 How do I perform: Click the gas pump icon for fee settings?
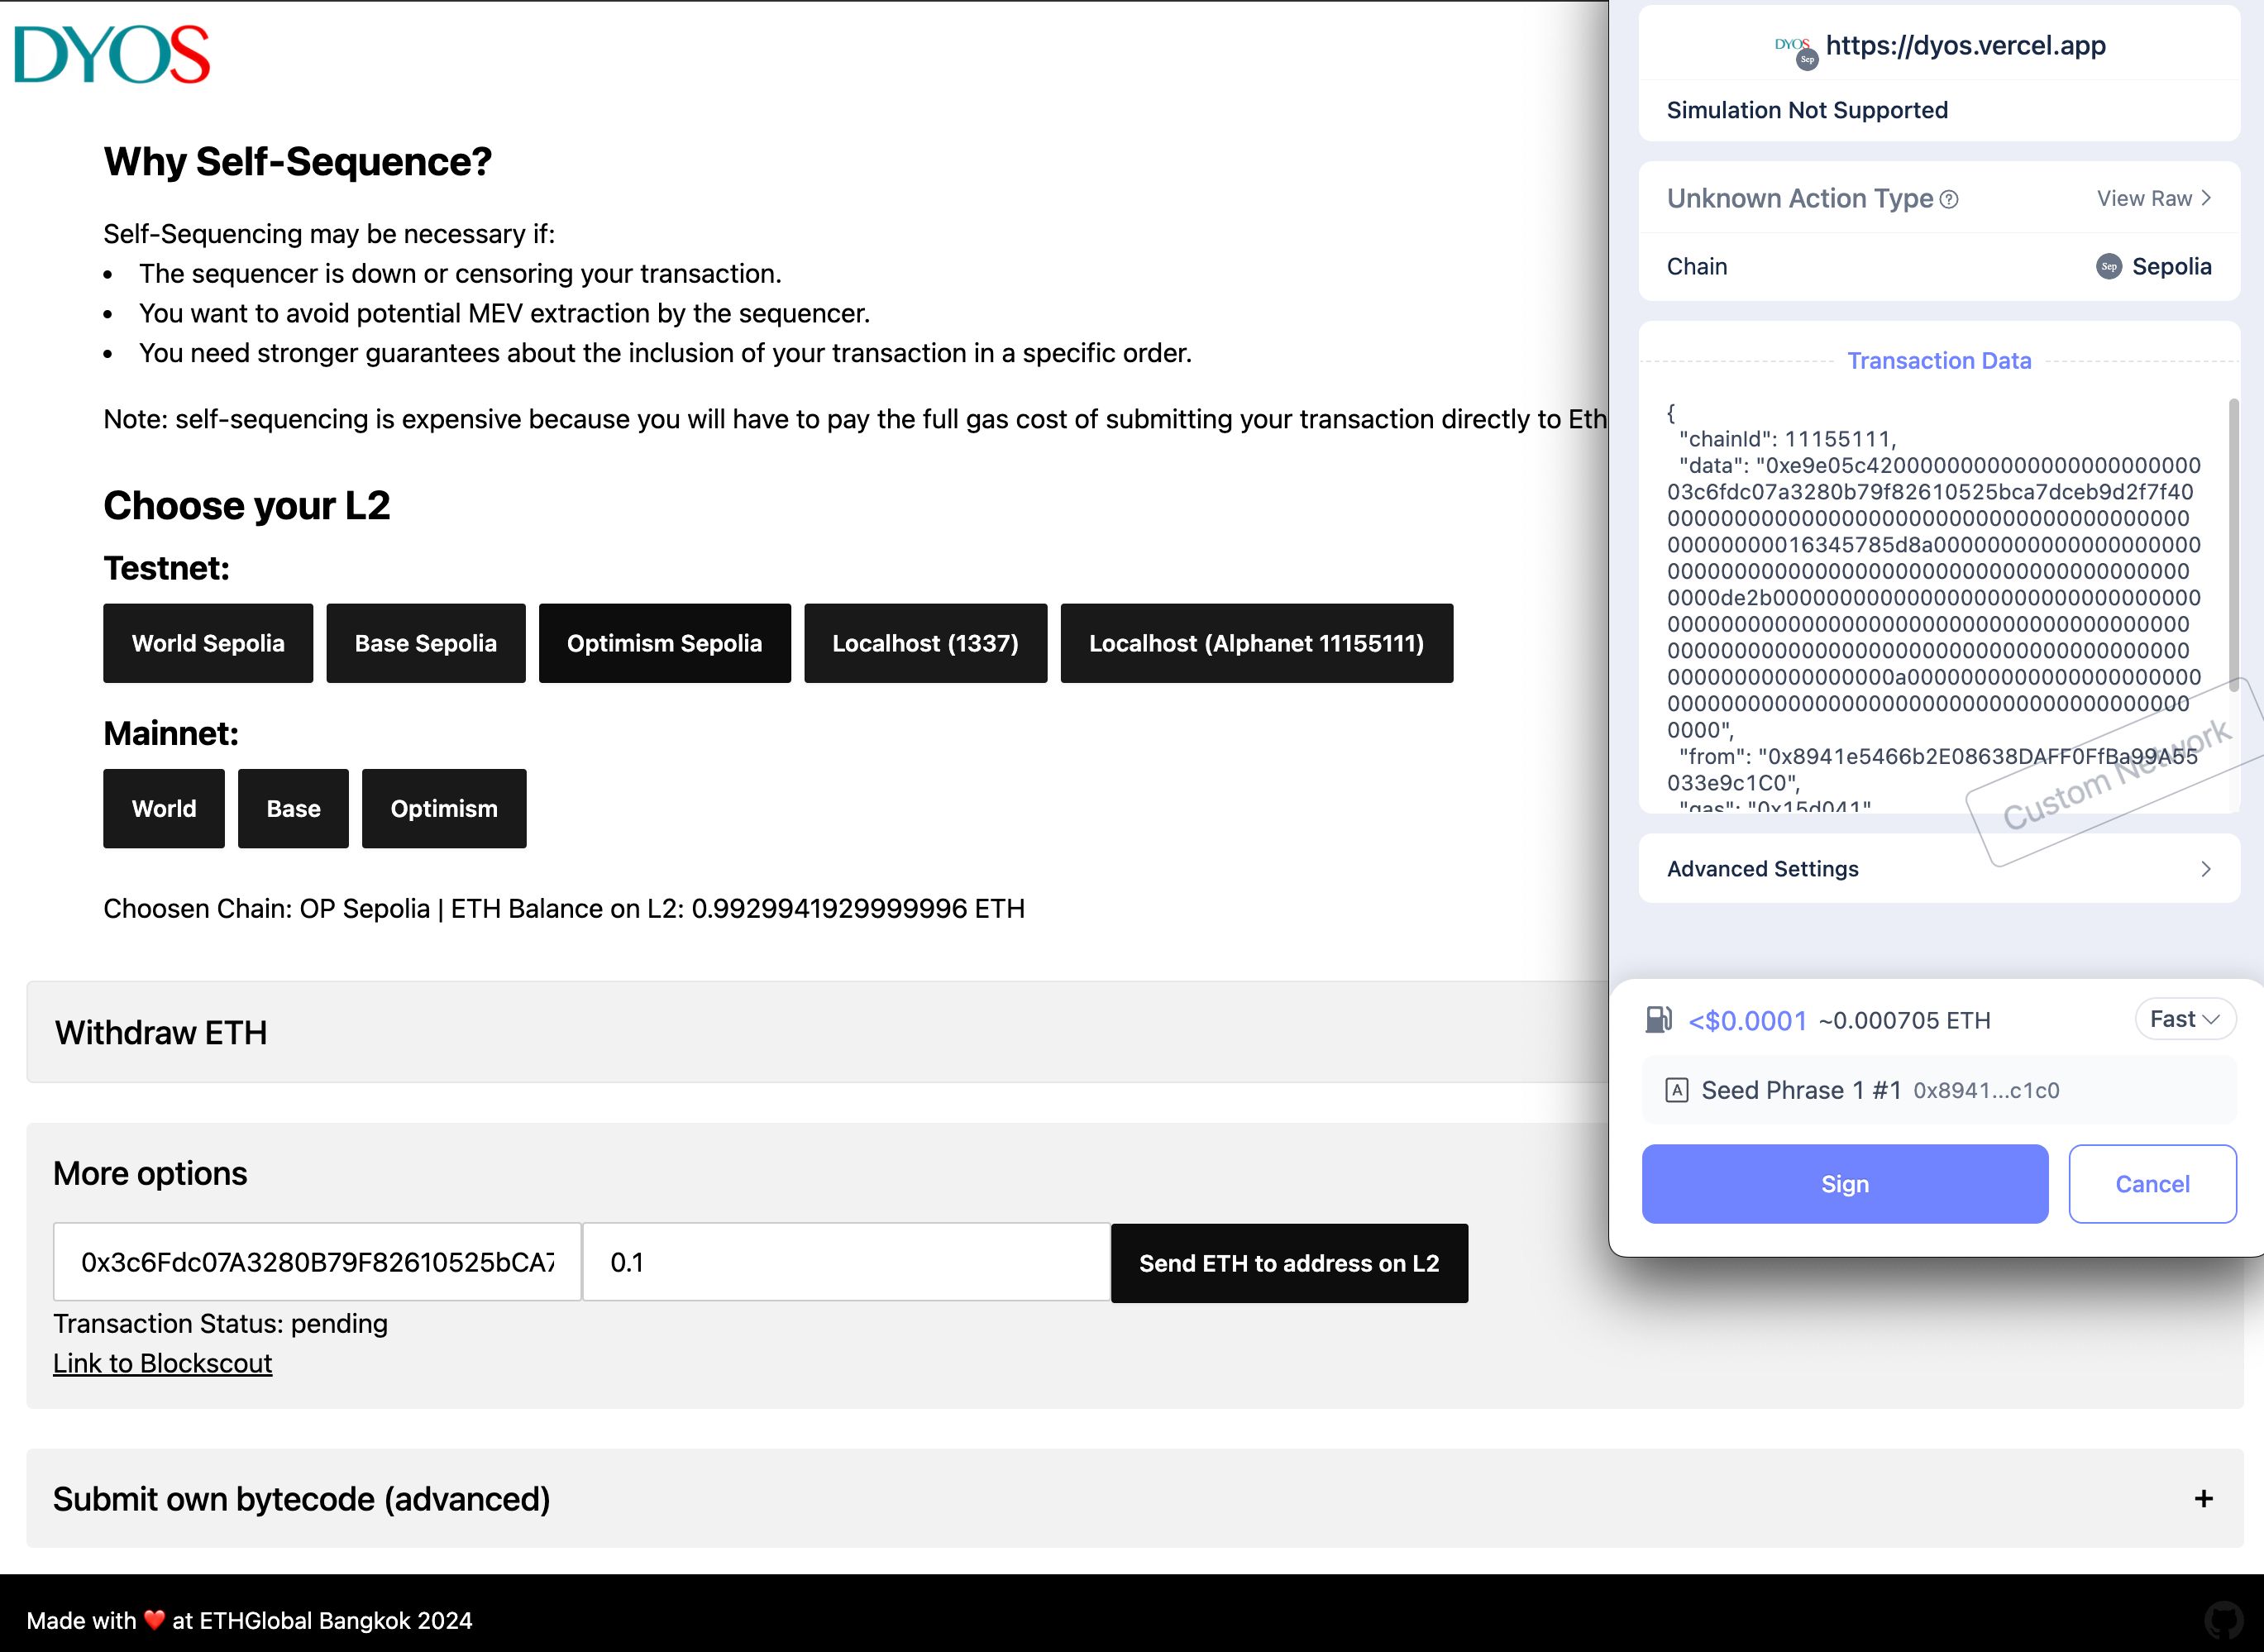[1660, 1019]
